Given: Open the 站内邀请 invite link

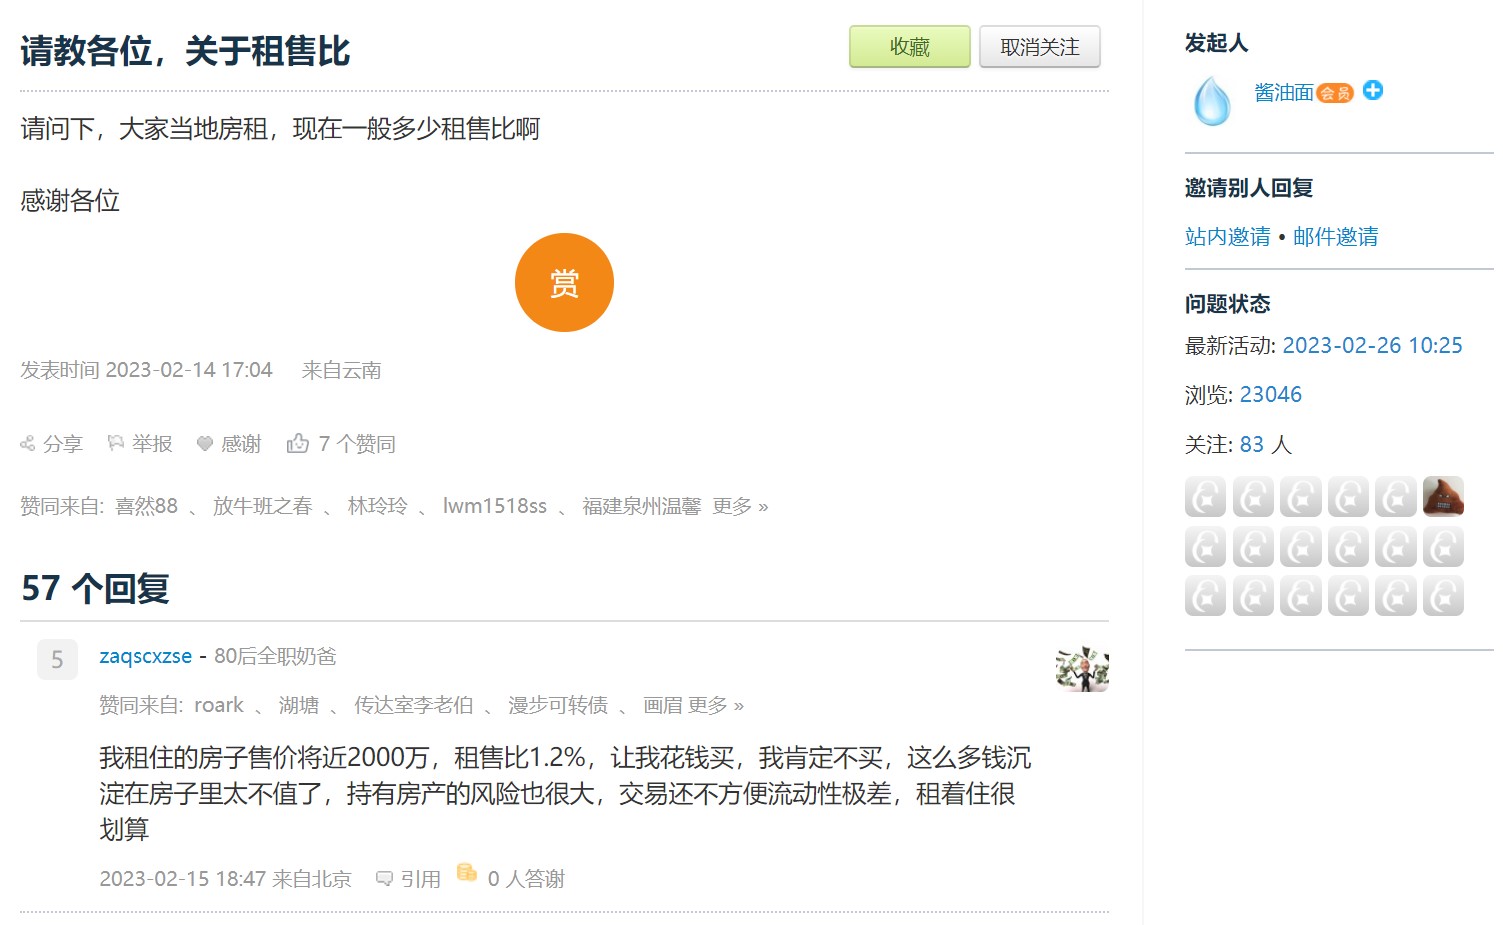Looking at the screenshot, I should tap(1227, 237).
